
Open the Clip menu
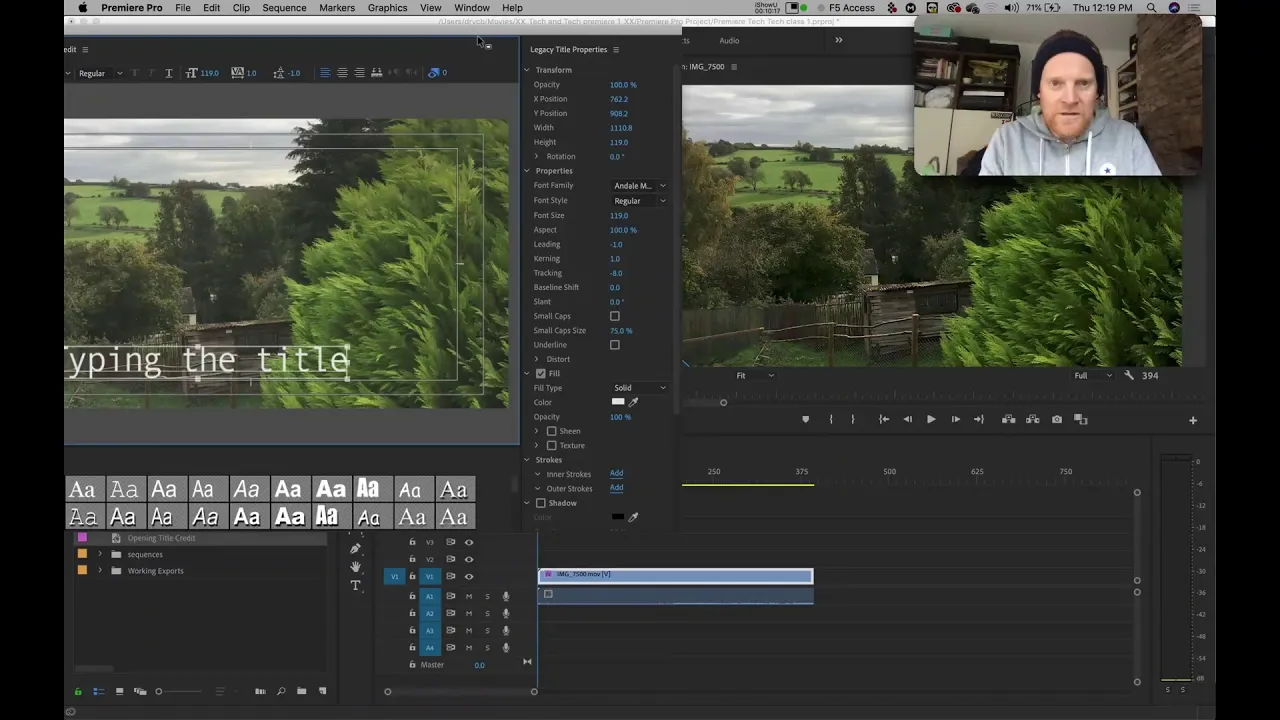click(x=241, y=8)
